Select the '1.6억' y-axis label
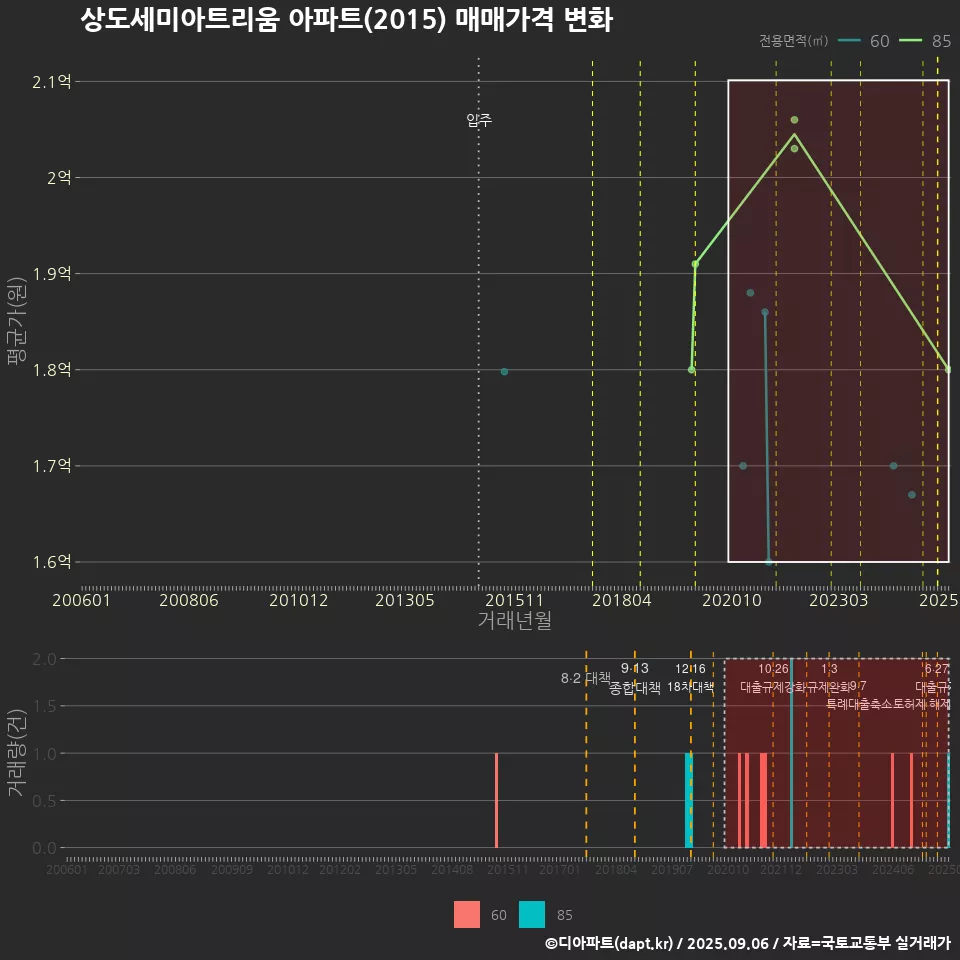 [x=51, y=562]
